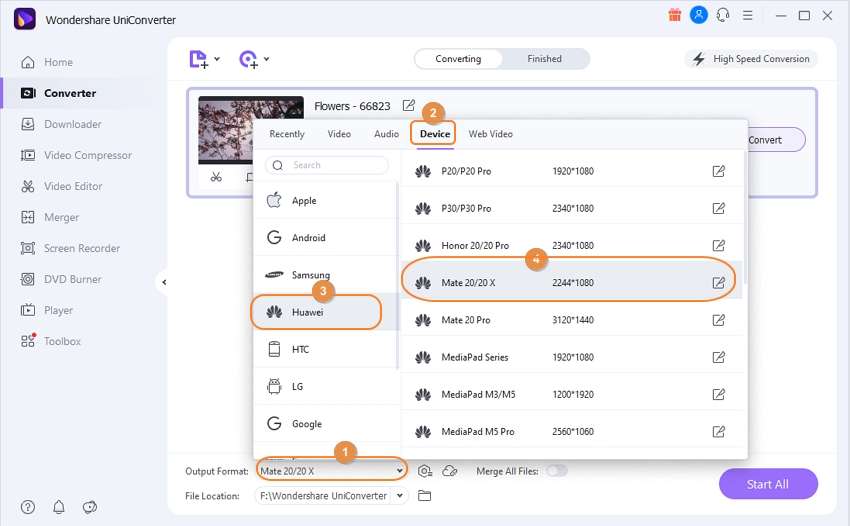850x526 pixels.
Task: Open output folder icon
Action: click(424, 496)
